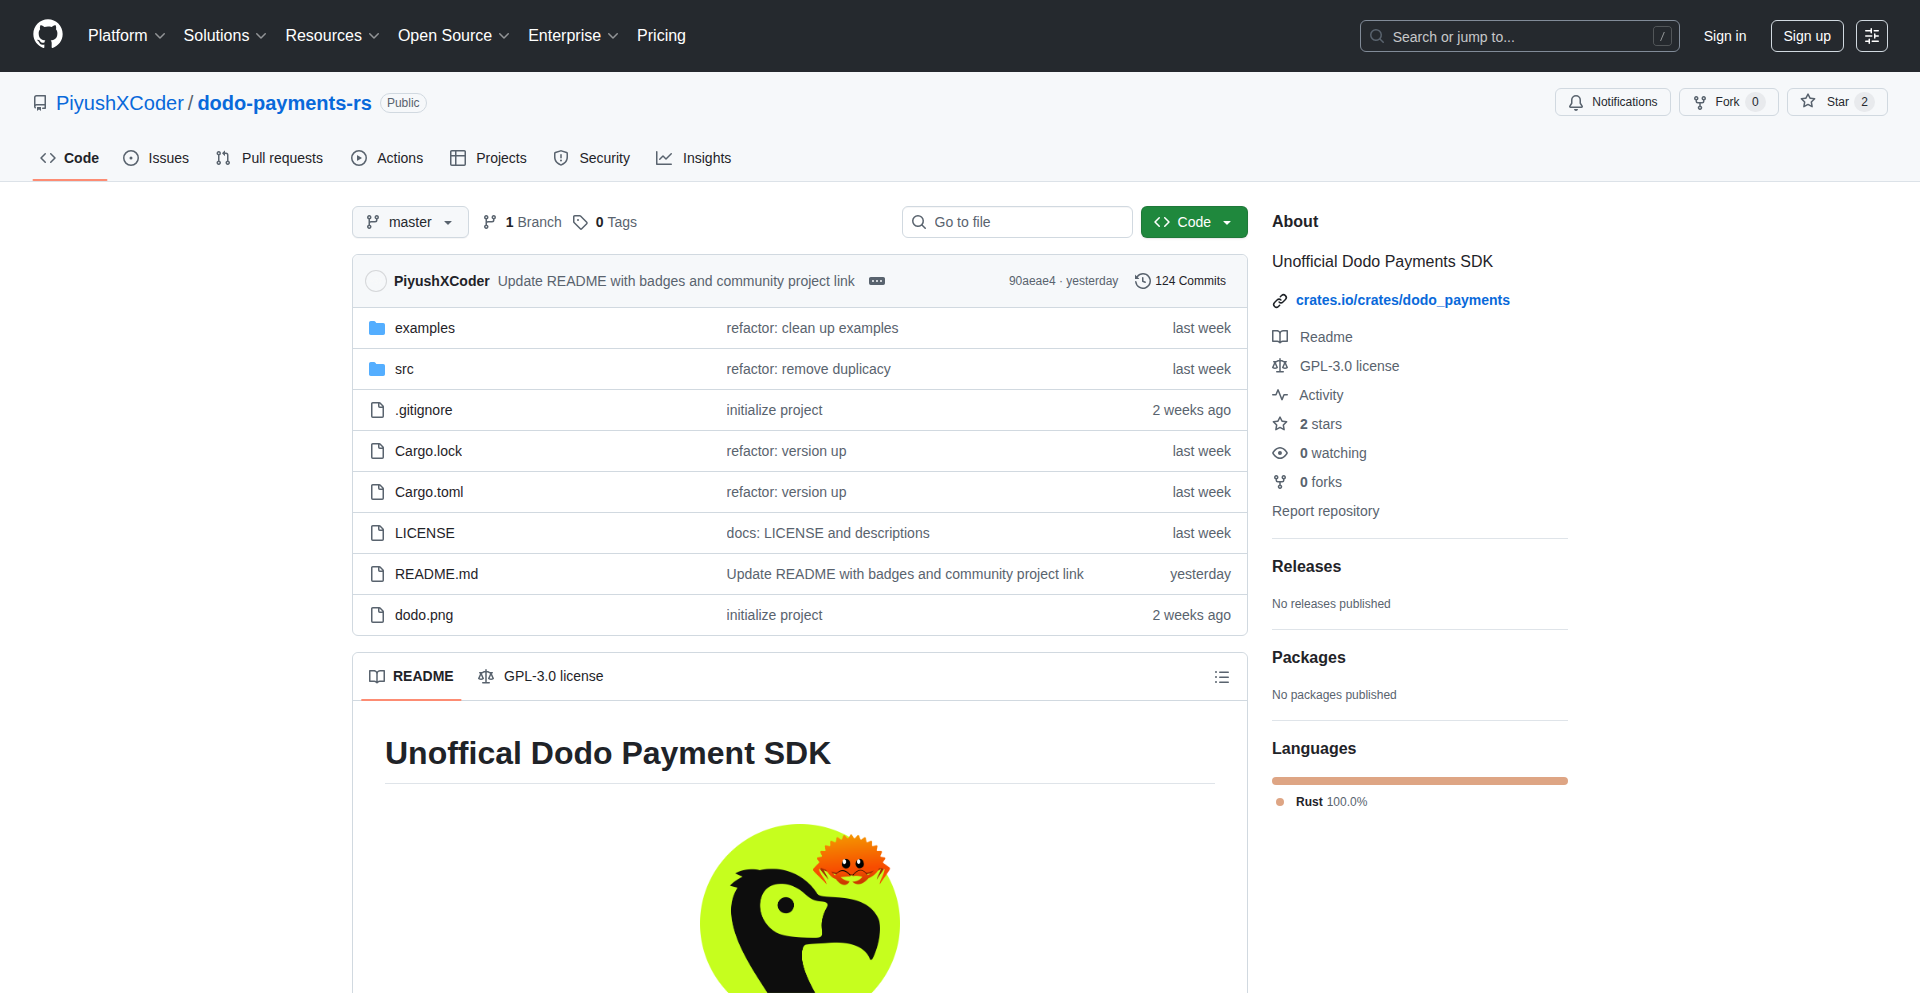Screen dimensions: 1920x993
Task: Click the GitHub logo icon
Action: pyautogui.click(x=47, y=35)
